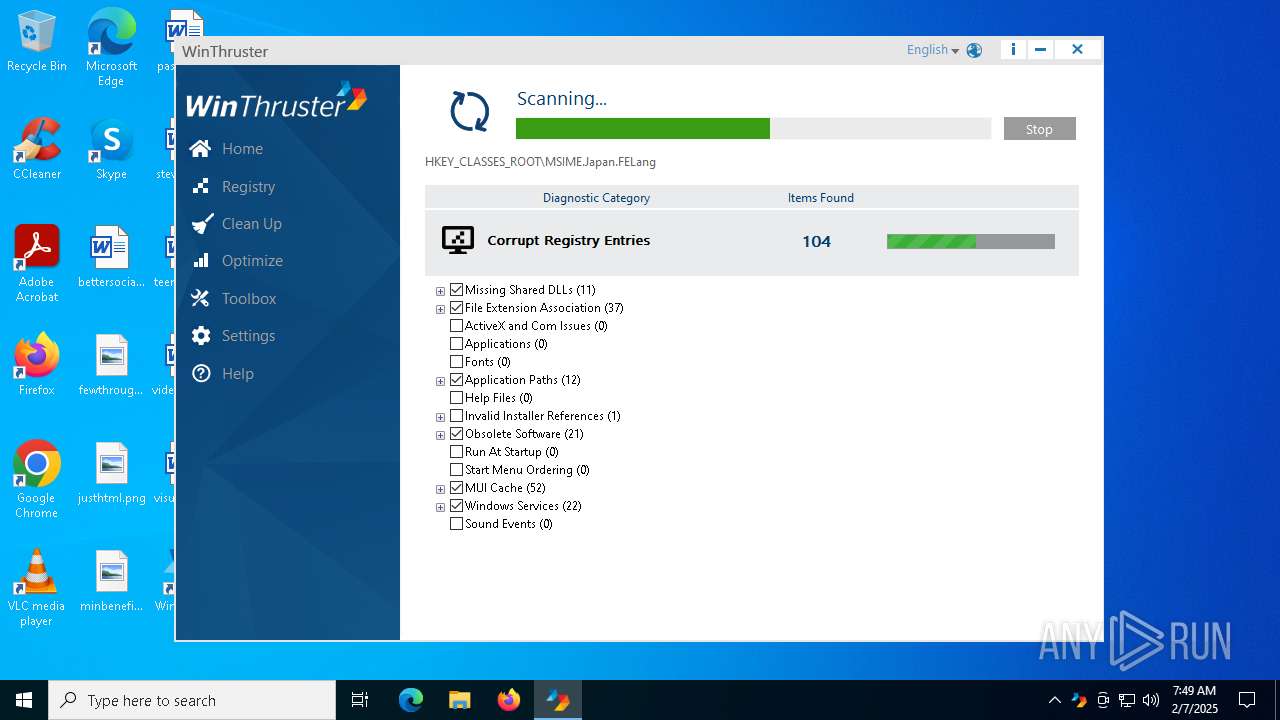The image size is (1280, 720).
Task: Open the Clean Up broom icon
Action: 201,223
